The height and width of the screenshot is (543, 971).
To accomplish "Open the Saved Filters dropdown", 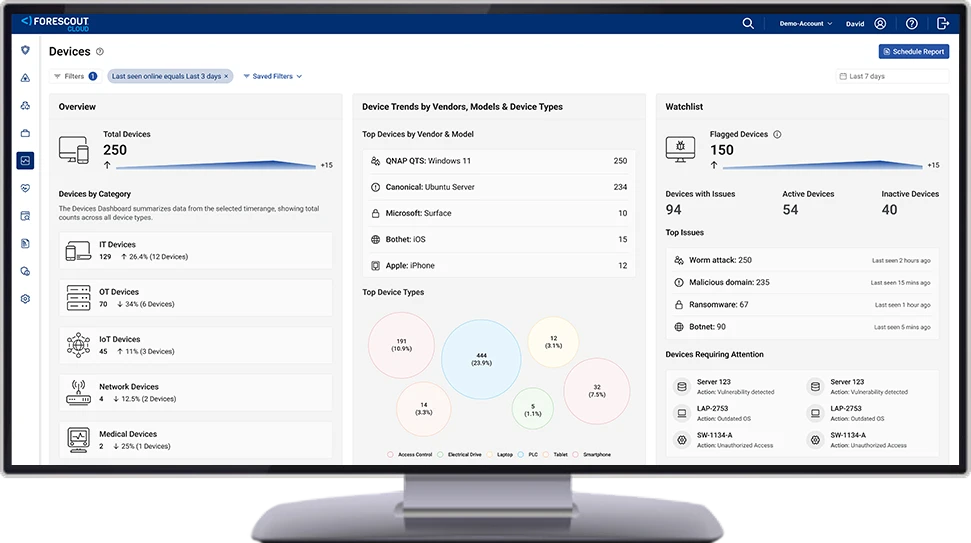I will click(x=272, y=76).
